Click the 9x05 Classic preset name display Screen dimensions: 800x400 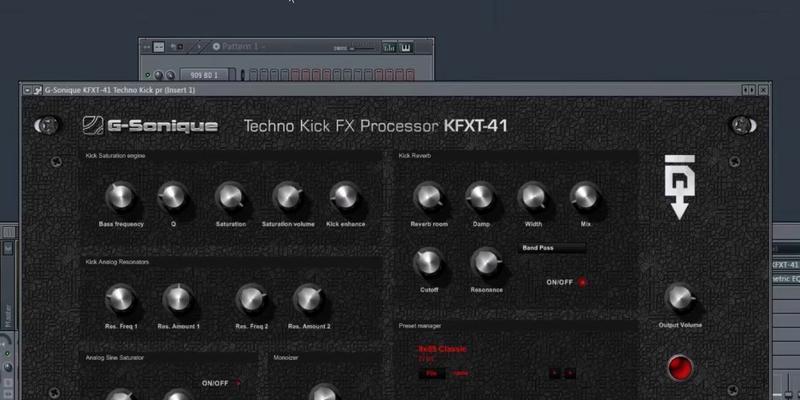pyautogui.click(x=442, y=349)
